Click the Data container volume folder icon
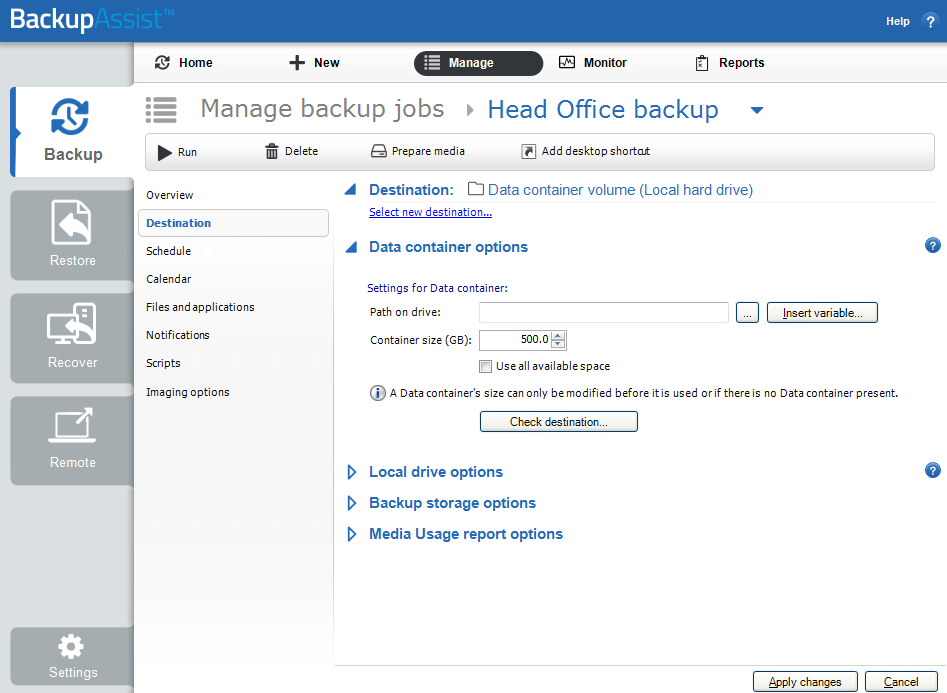Image resolution: width=947 pixels, height=693 pixels. point(476,189)
